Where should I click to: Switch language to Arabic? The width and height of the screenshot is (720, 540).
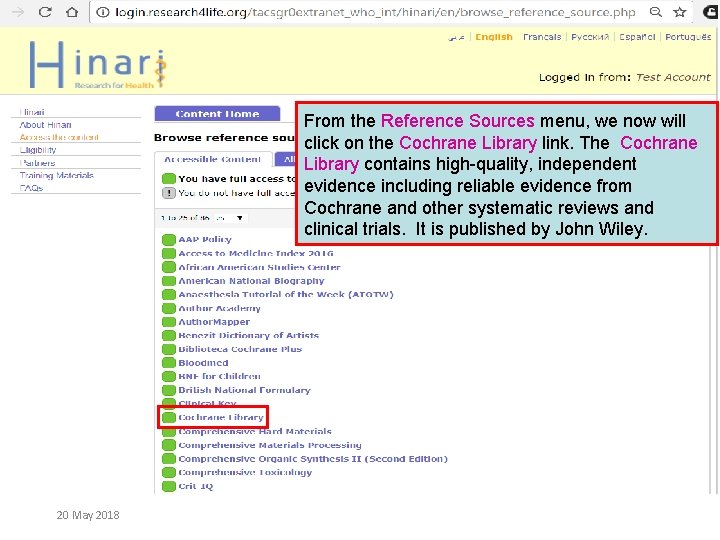tap(456, 37)
